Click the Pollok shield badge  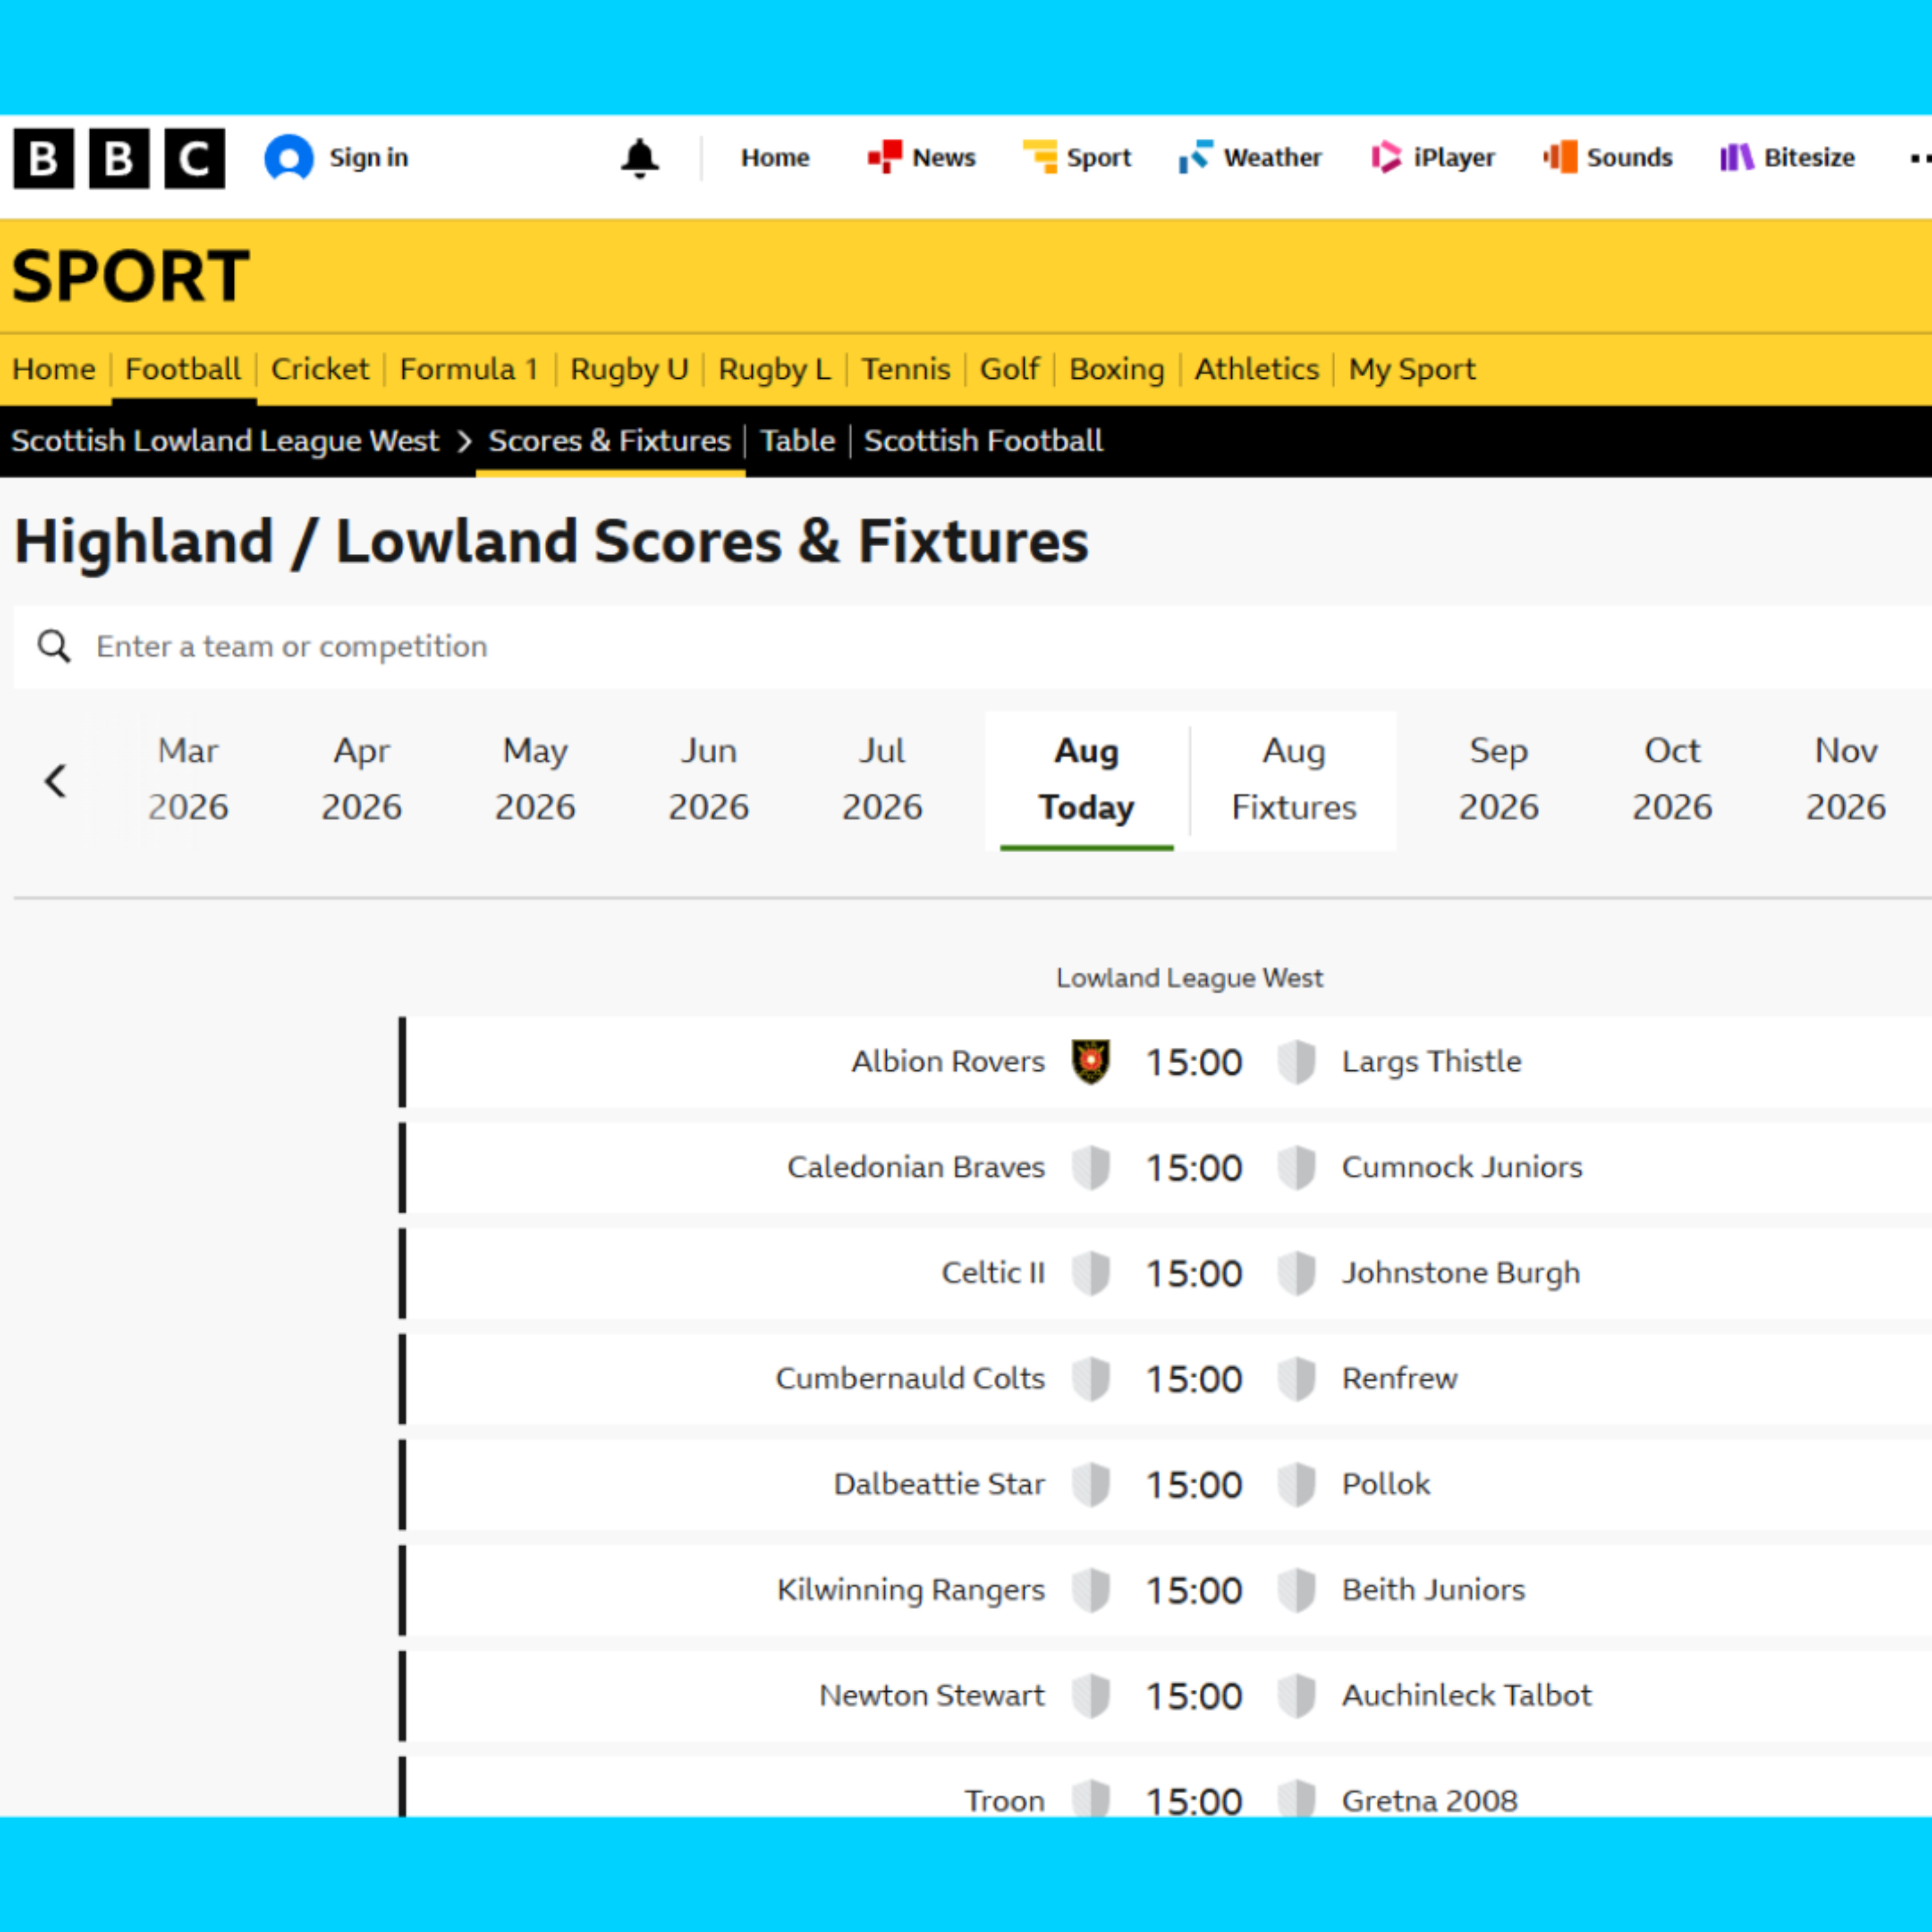pyautogui.click(x=1297, y=1484)
